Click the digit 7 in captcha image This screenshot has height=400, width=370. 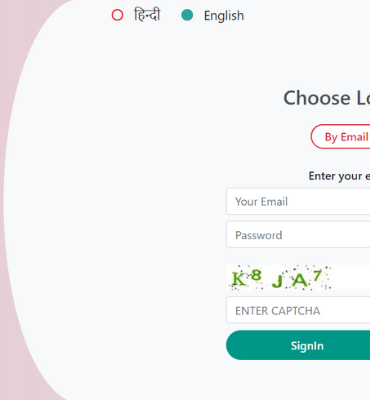tap(317, 276)
